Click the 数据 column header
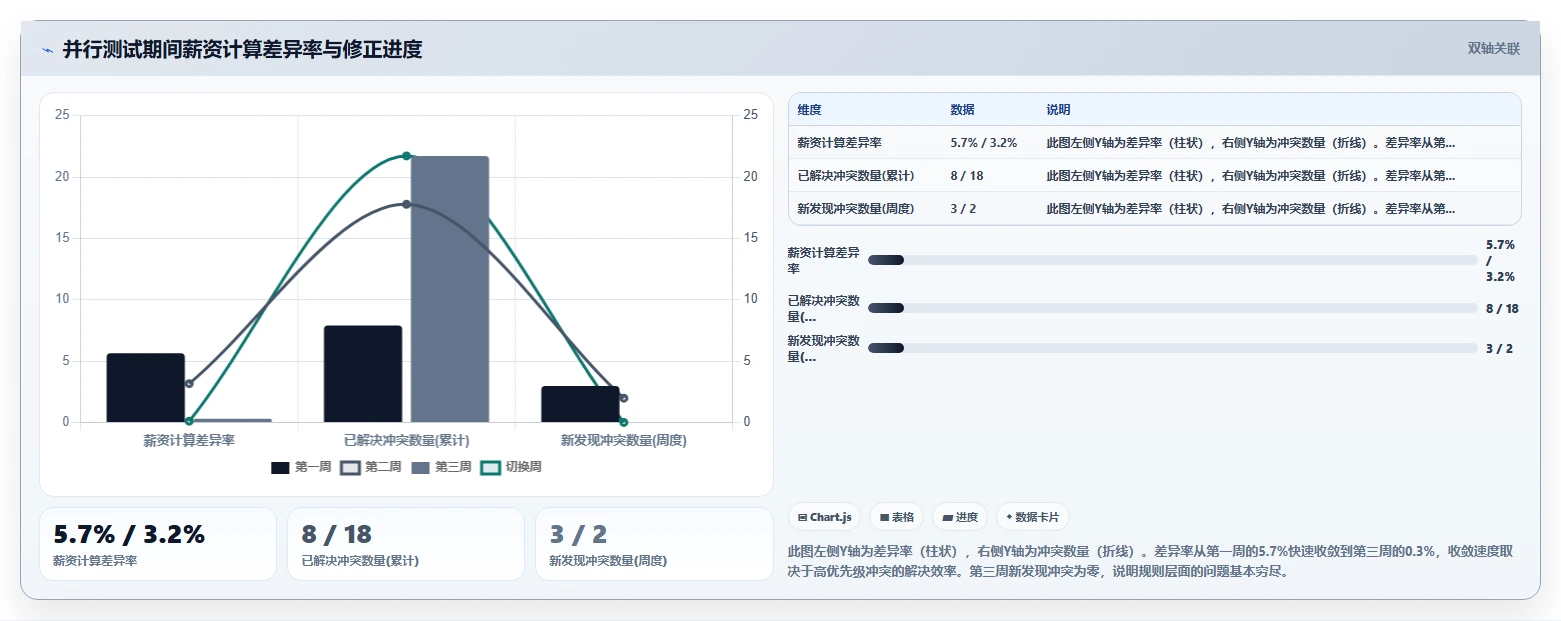The height and width of the screenshot is (621, 1561). 962,110
